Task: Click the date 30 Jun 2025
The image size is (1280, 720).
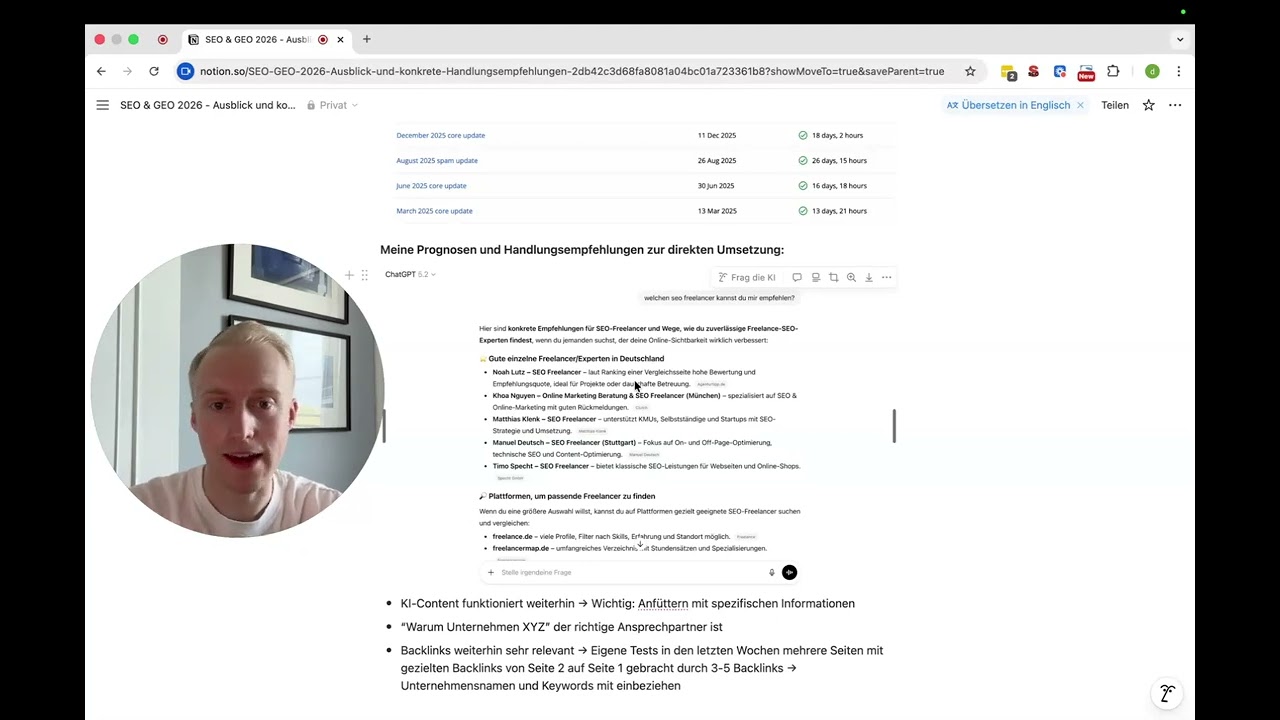Action: click(x=716, y=185)
